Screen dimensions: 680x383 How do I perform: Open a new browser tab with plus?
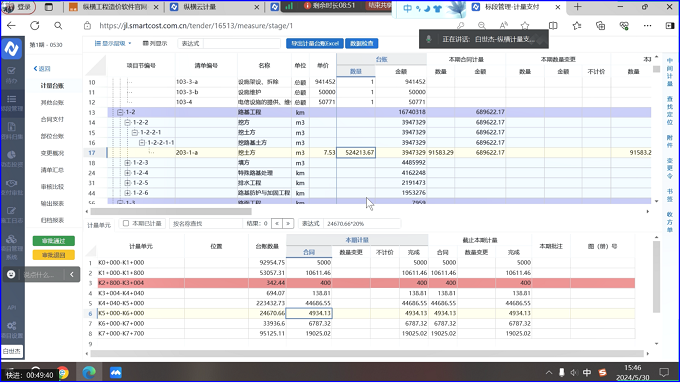pos(577,7)
